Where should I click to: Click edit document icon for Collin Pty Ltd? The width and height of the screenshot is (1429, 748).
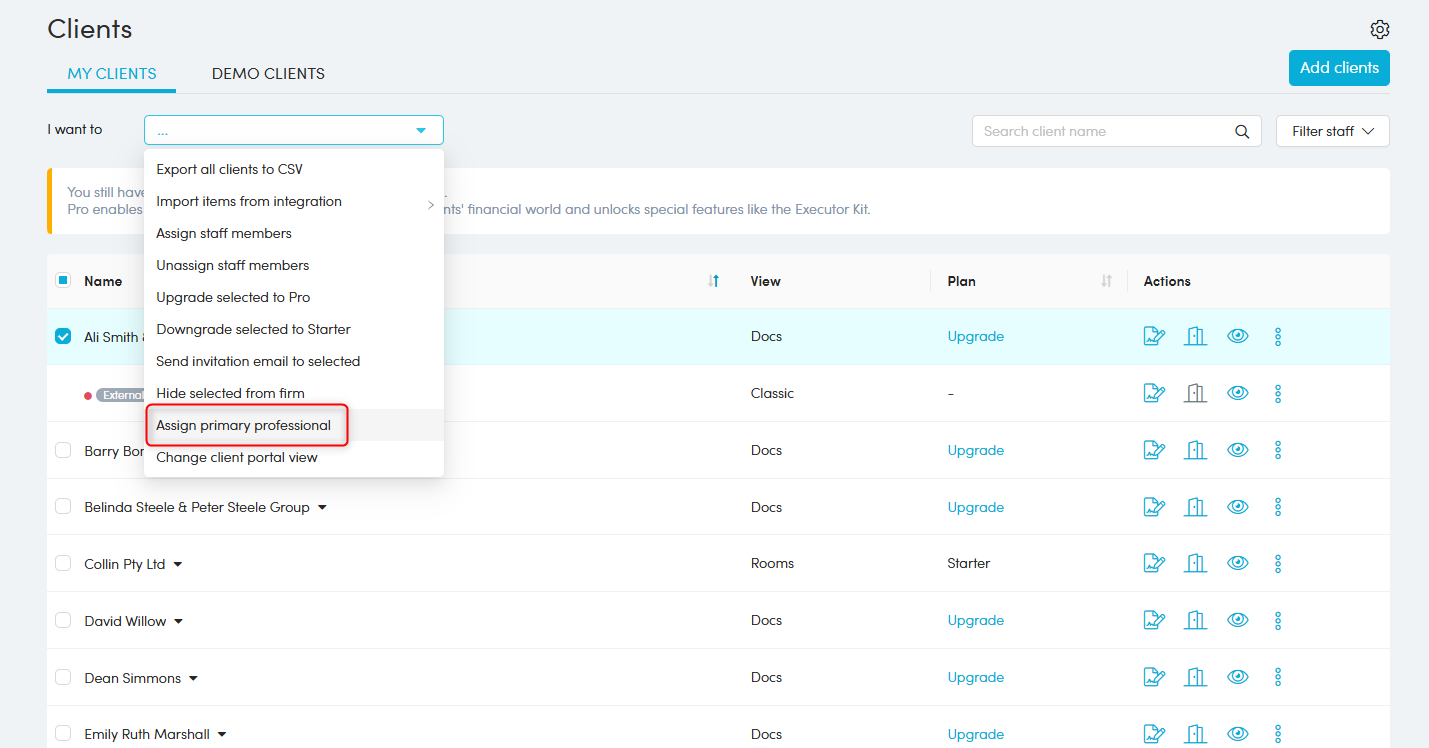tap(1154, 564)
